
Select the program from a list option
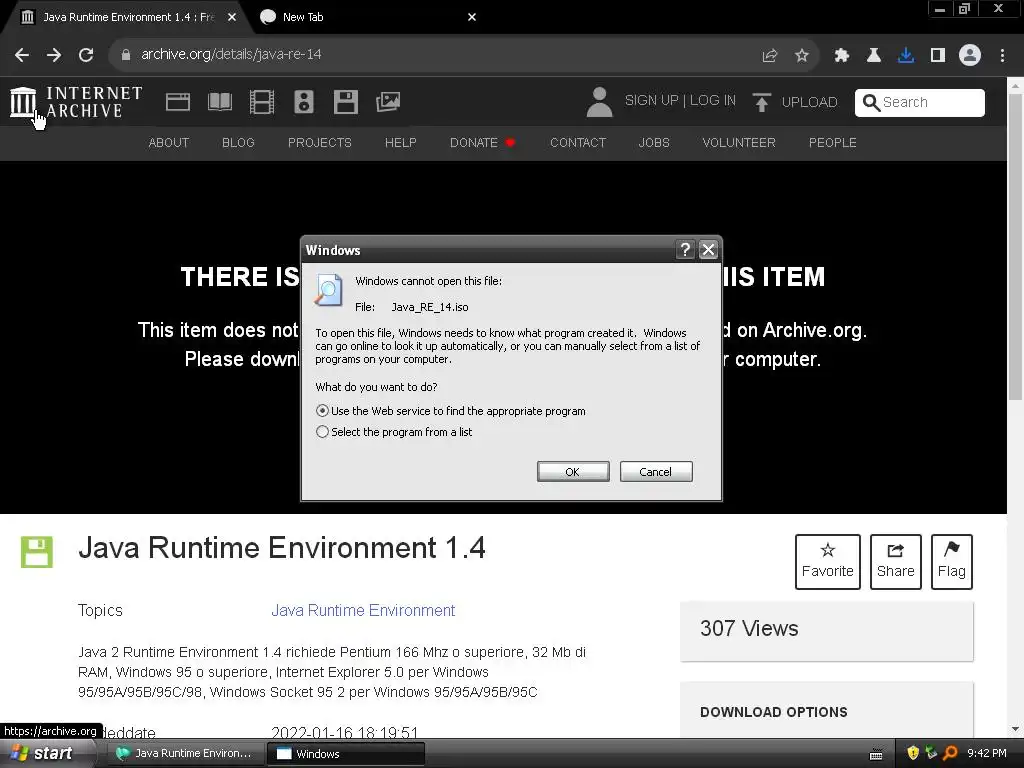[394, 432]
